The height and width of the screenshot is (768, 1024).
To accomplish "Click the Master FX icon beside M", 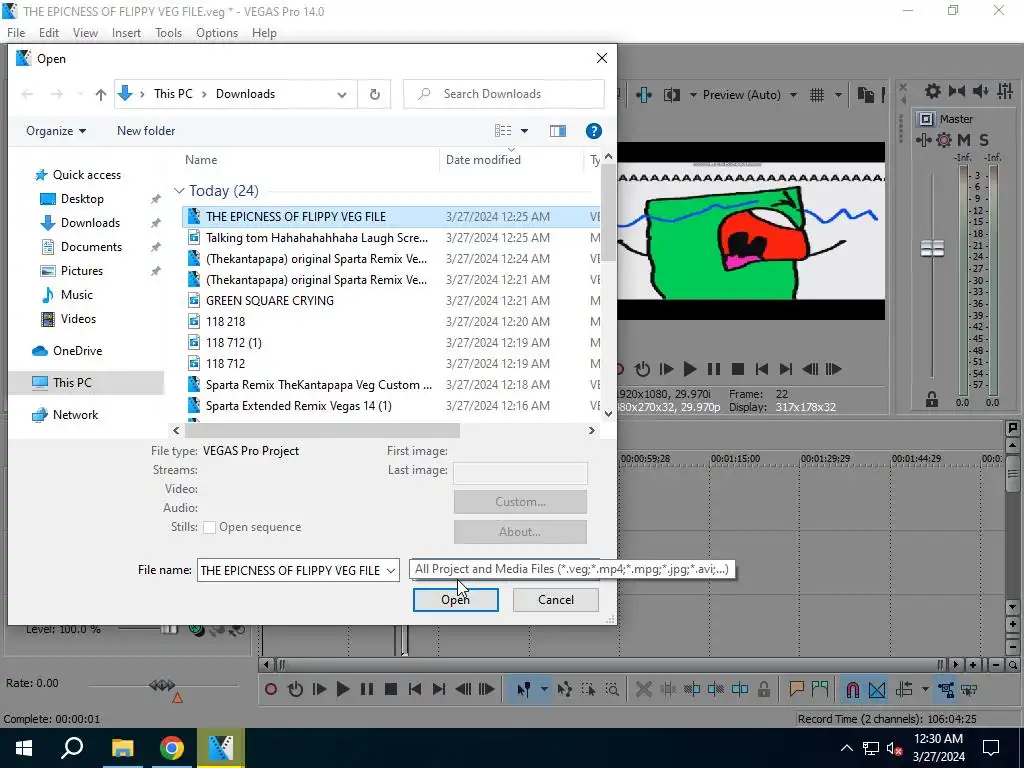I will (x=923, y=140).
